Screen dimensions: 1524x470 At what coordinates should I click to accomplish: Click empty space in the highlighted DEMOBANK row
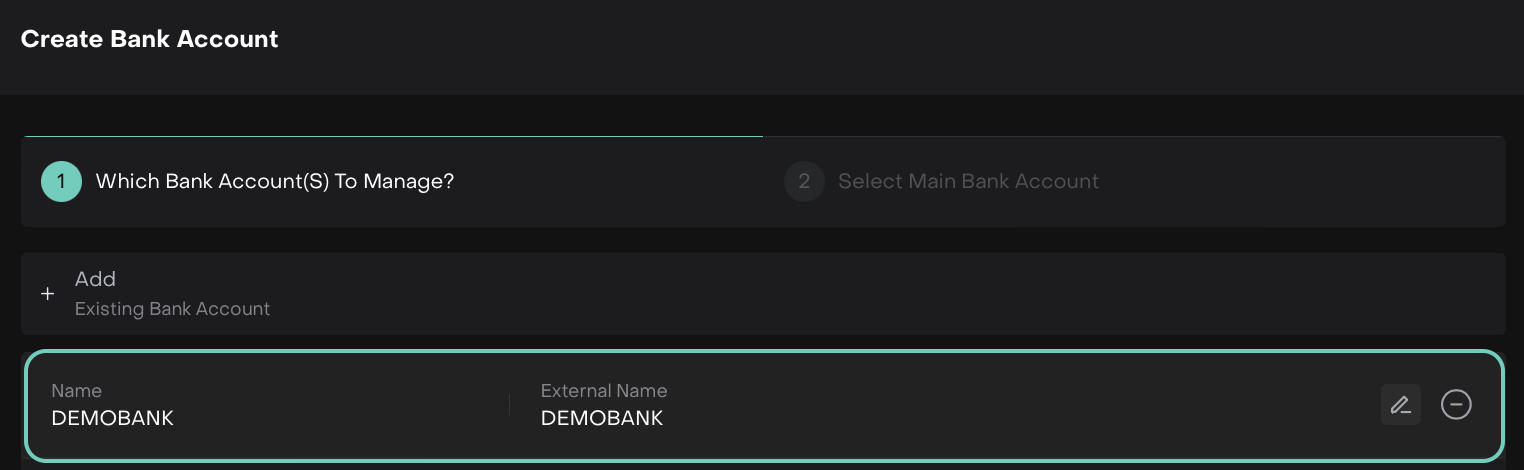[x=1000, y=405]
